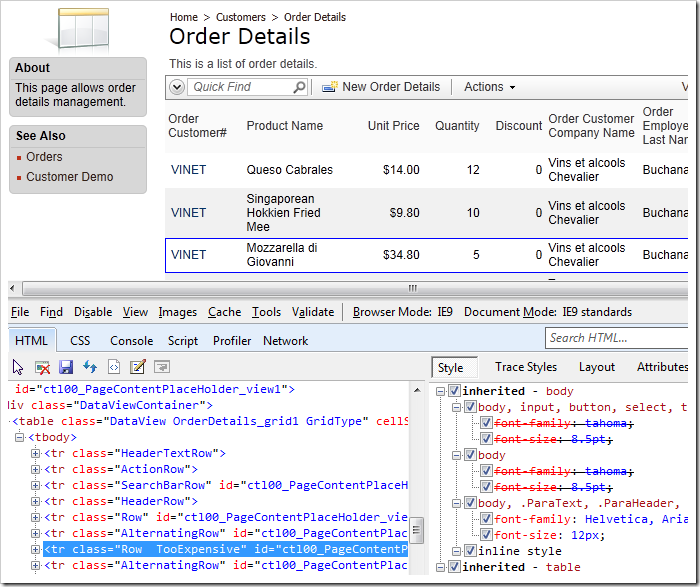This screenshot has width=700, height=587.
Task: Click Browser Mode: IE9 menu
Action: 403,312
